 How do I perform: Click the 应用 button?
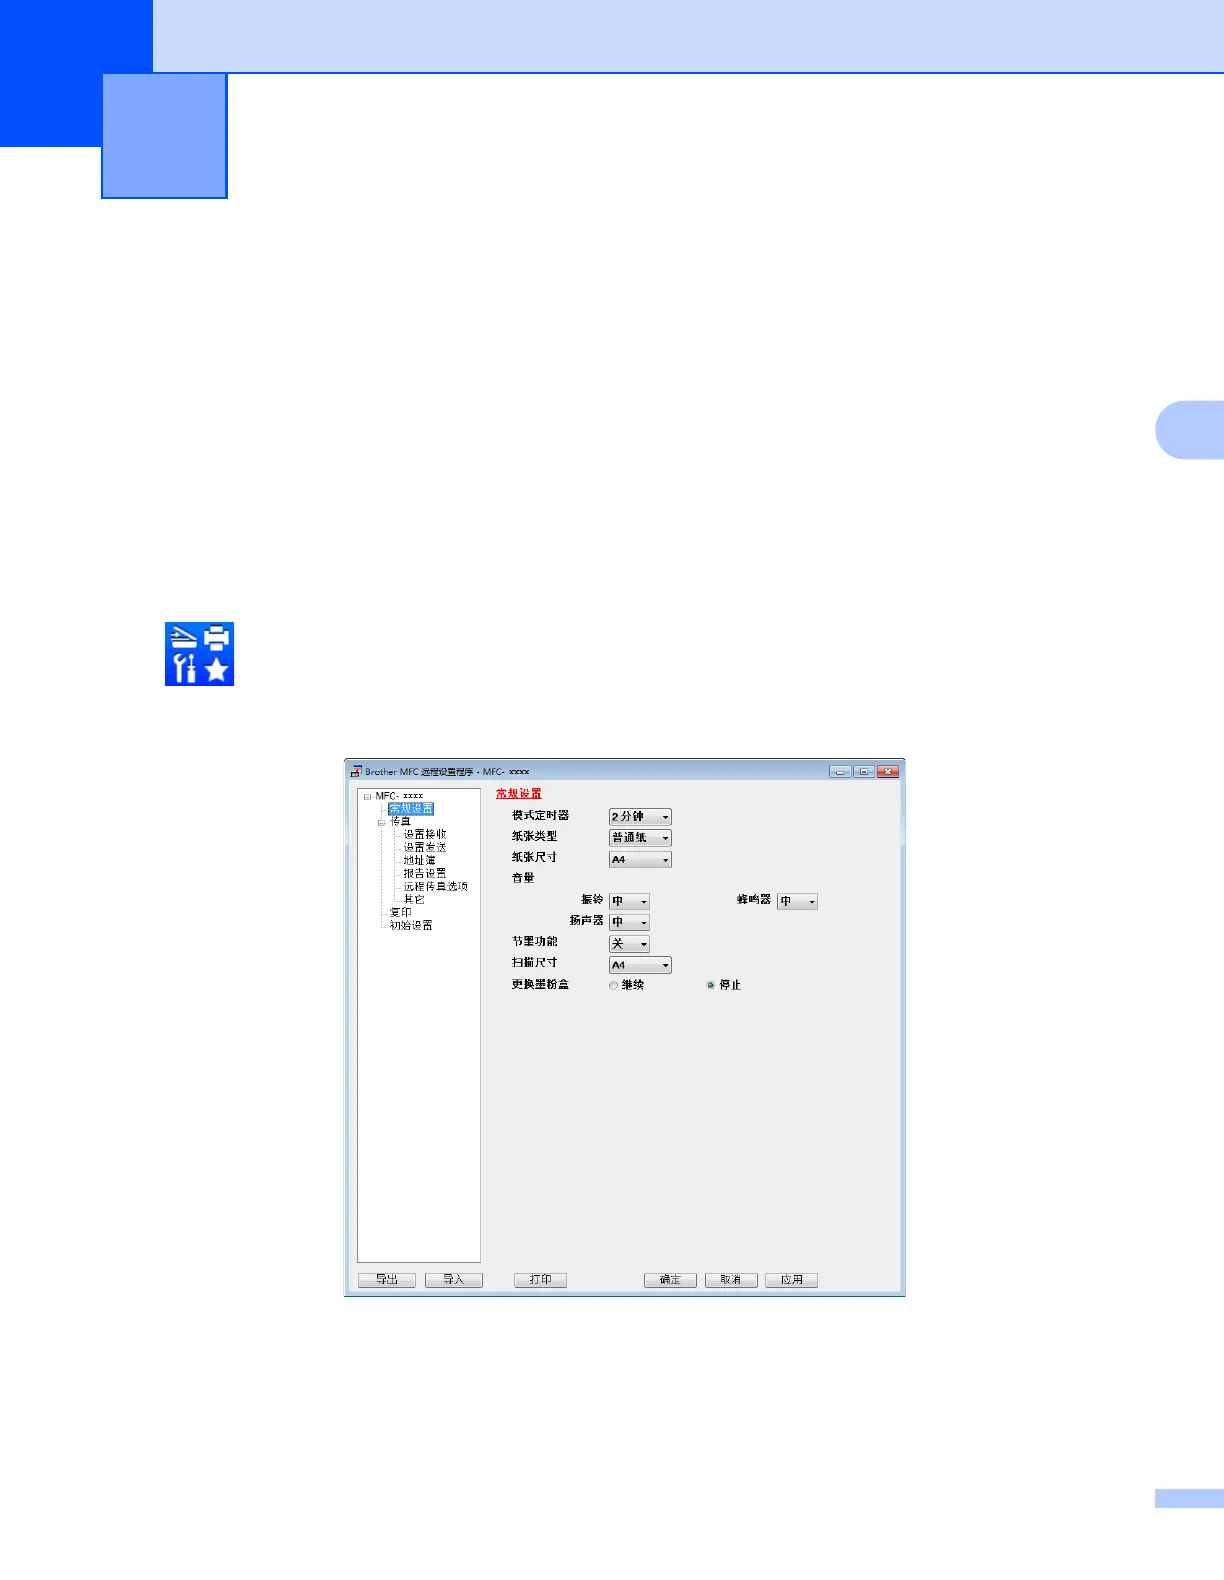[x=791, y=1280]
